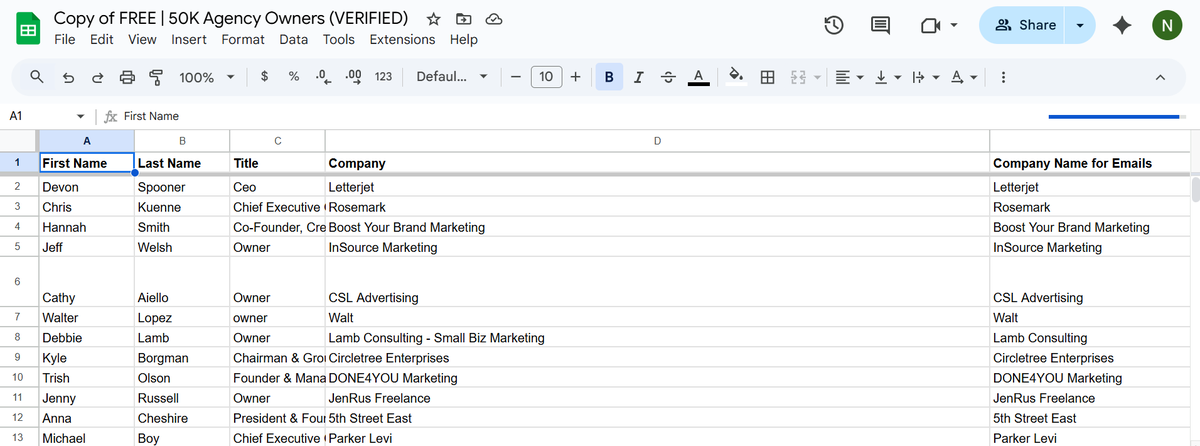The image size is (1200, 446).
Task: Increase font size with plus
Action: (575, 77)
